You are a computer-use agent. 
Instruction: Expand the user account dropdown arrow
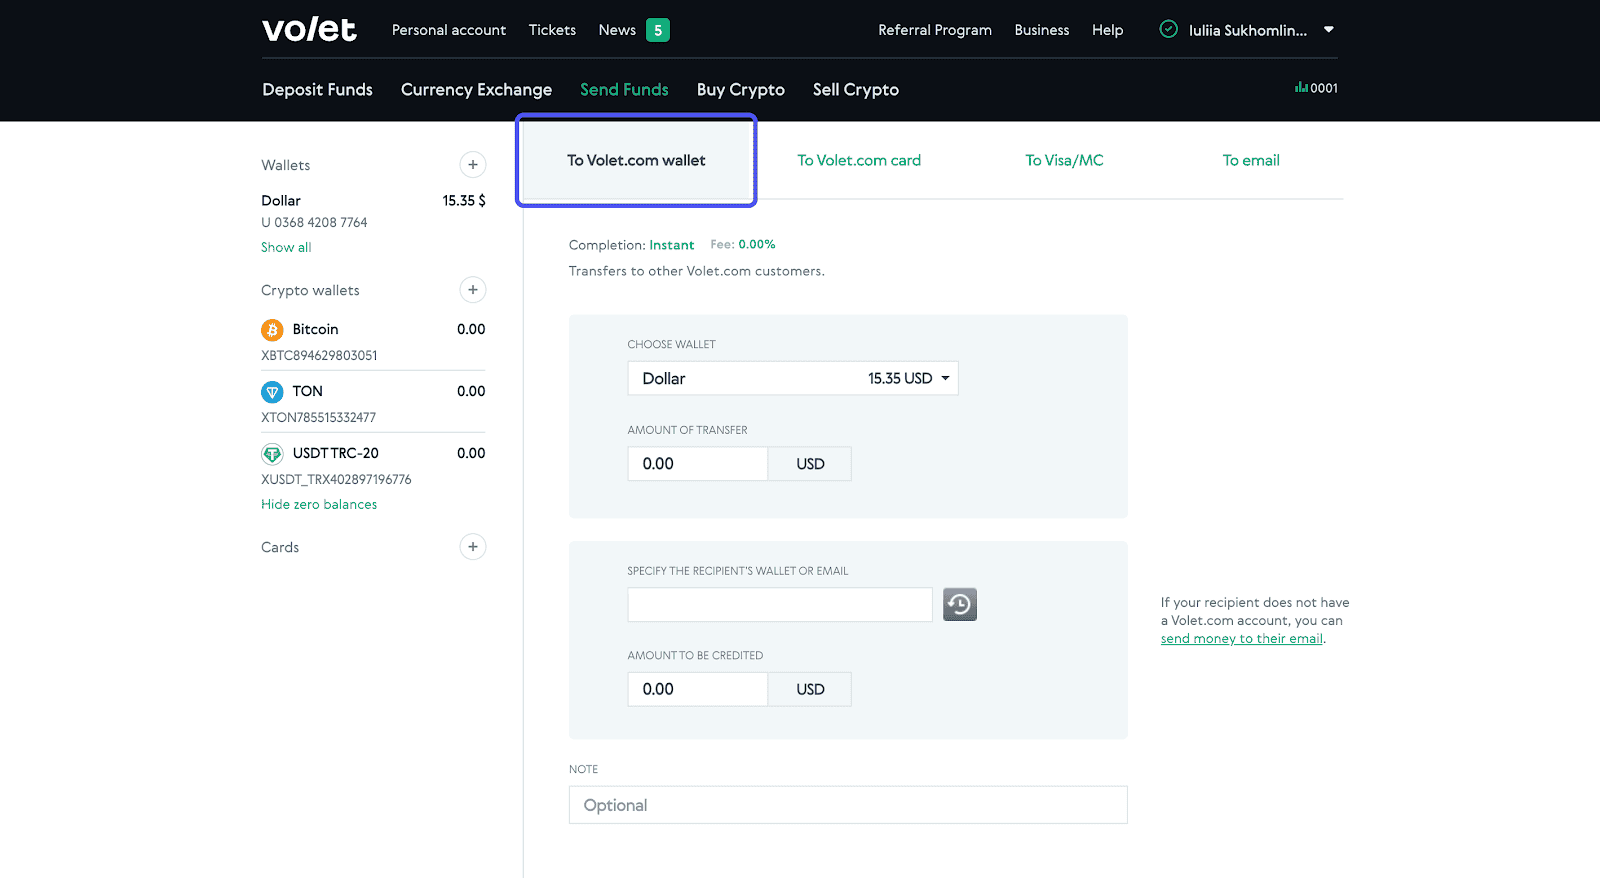coord(1329,30)
